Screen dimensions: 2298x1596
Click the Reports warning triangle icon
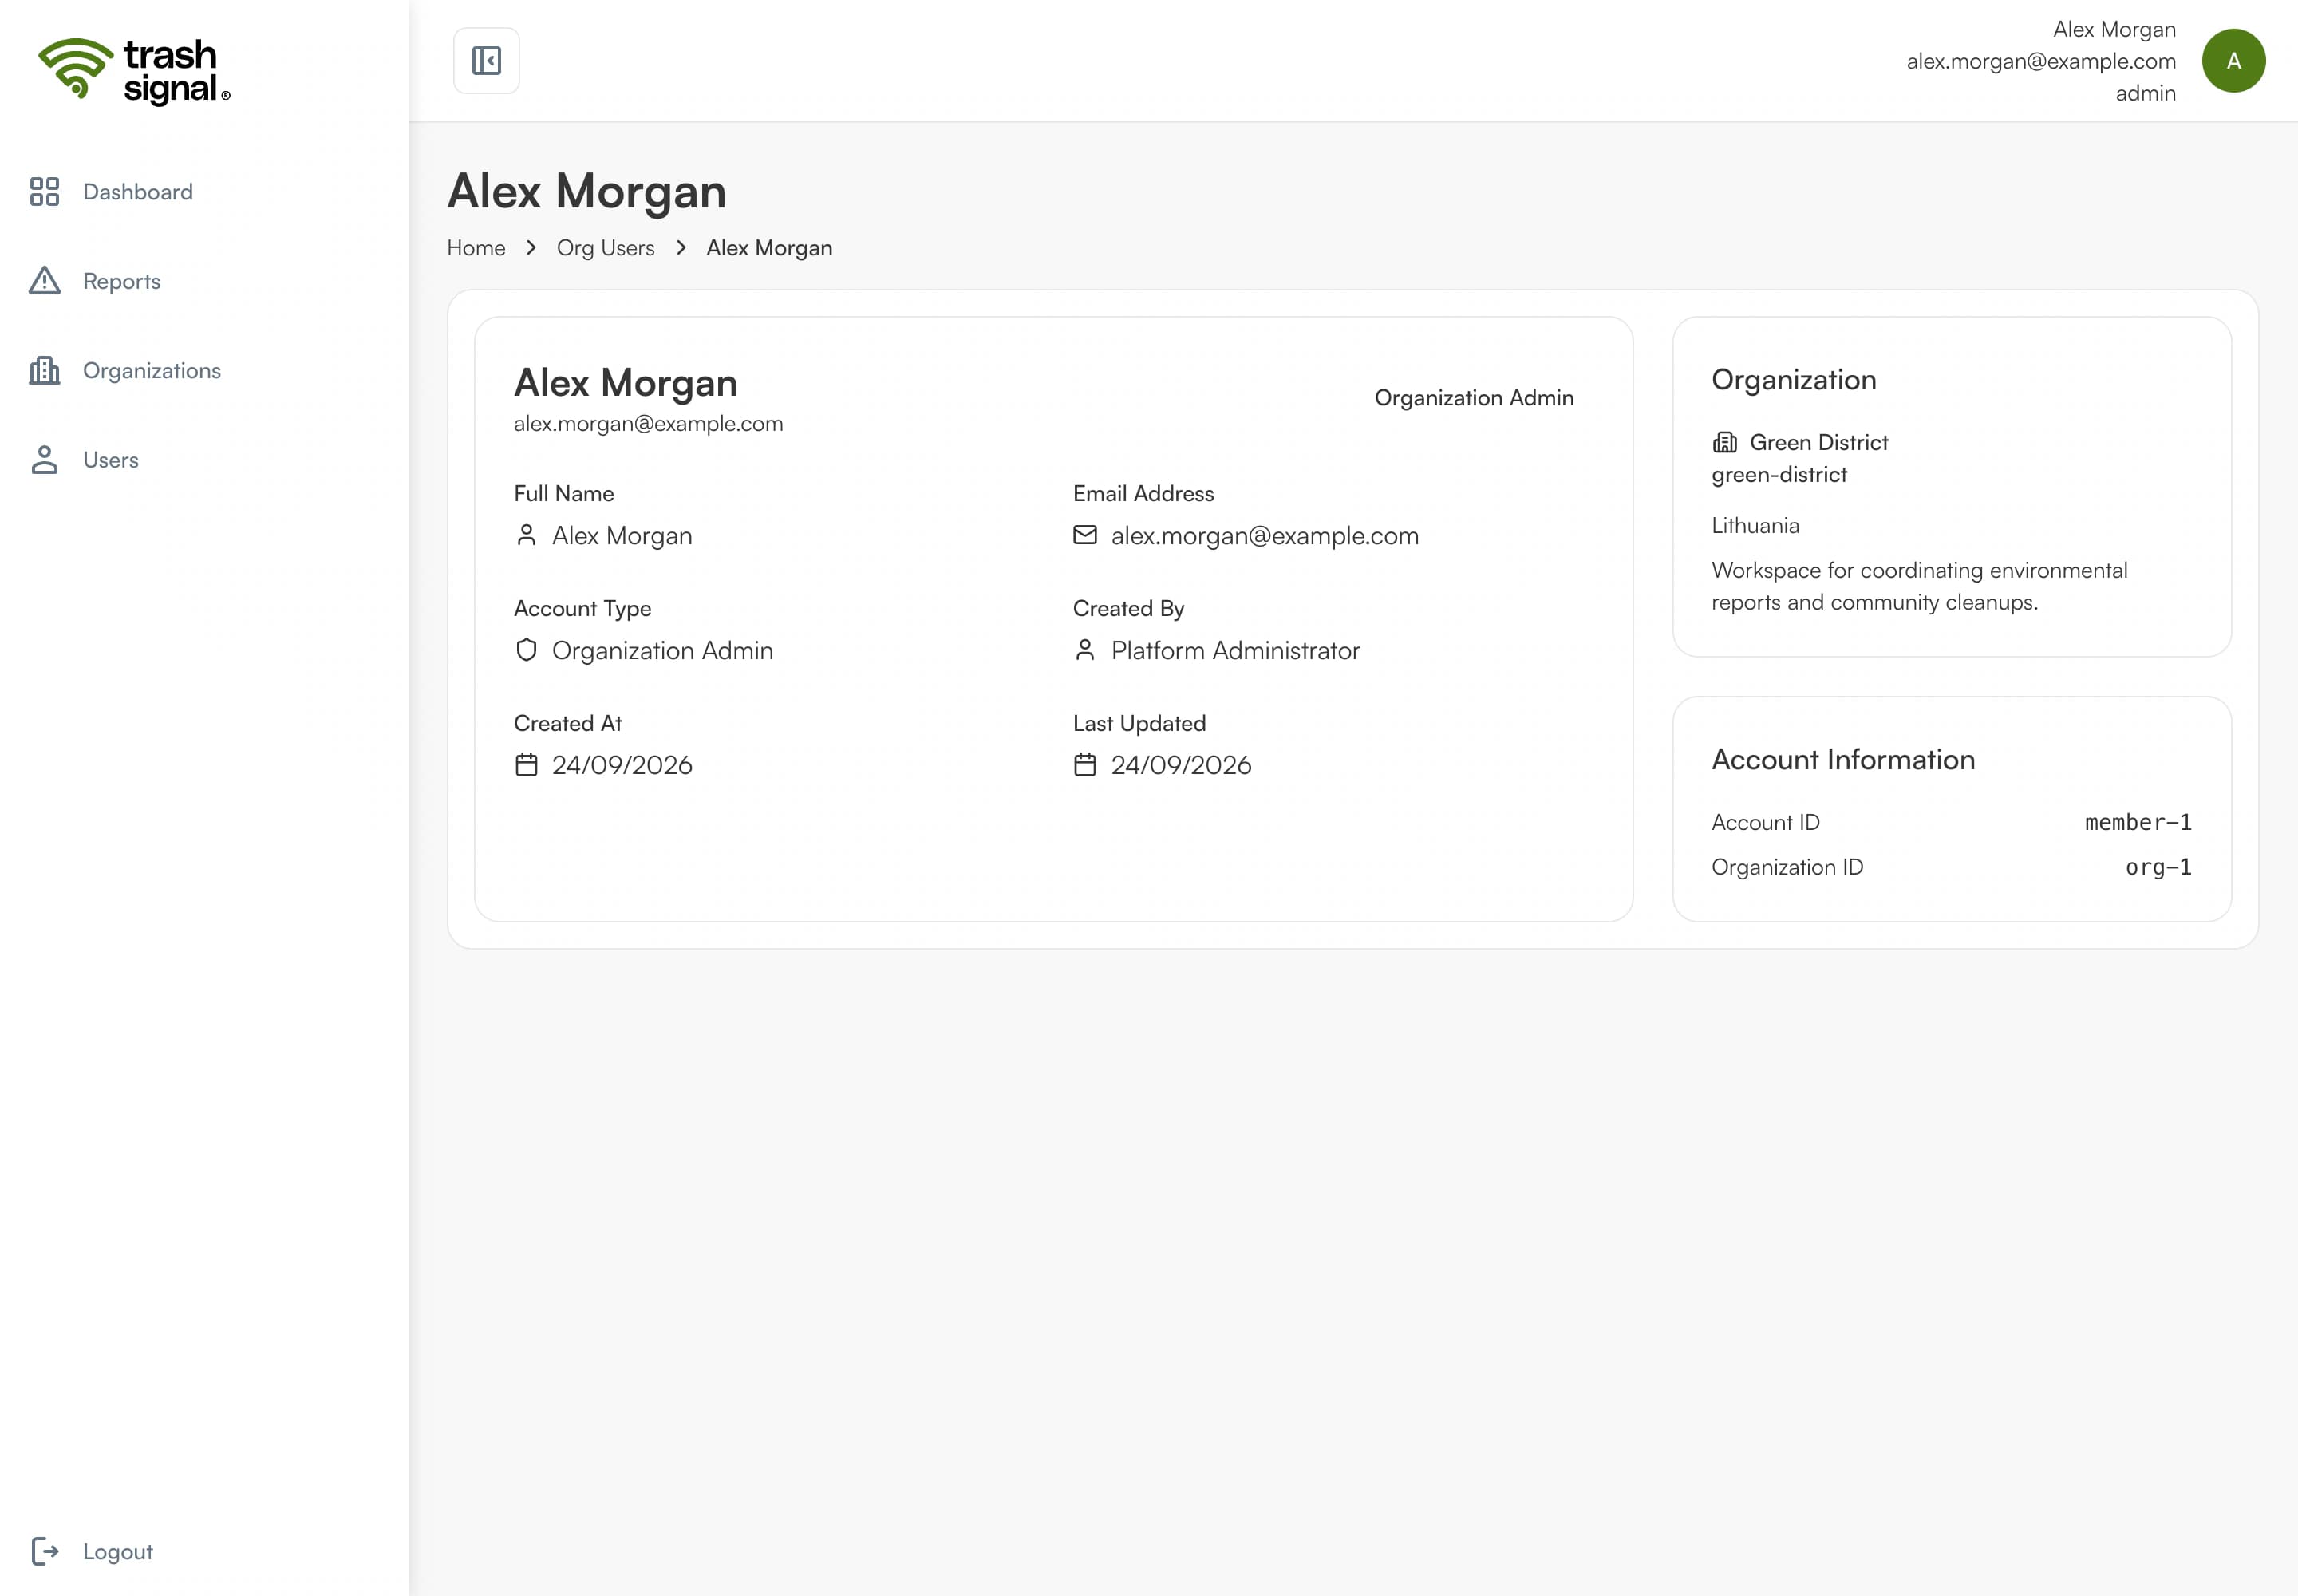44,281
